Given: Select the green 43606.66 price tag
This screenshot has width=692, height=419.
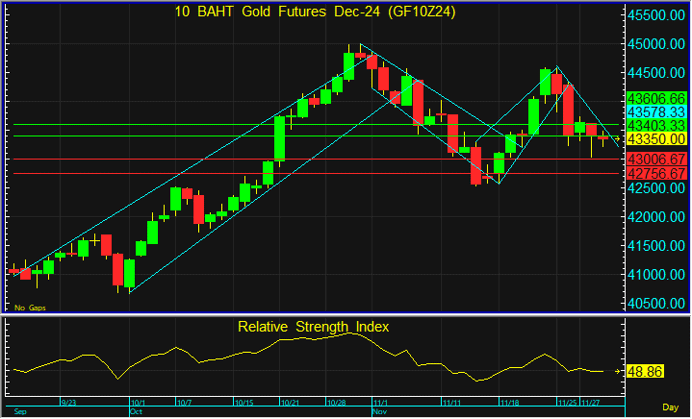Looking at the screenshot, I should click(655, 98).
